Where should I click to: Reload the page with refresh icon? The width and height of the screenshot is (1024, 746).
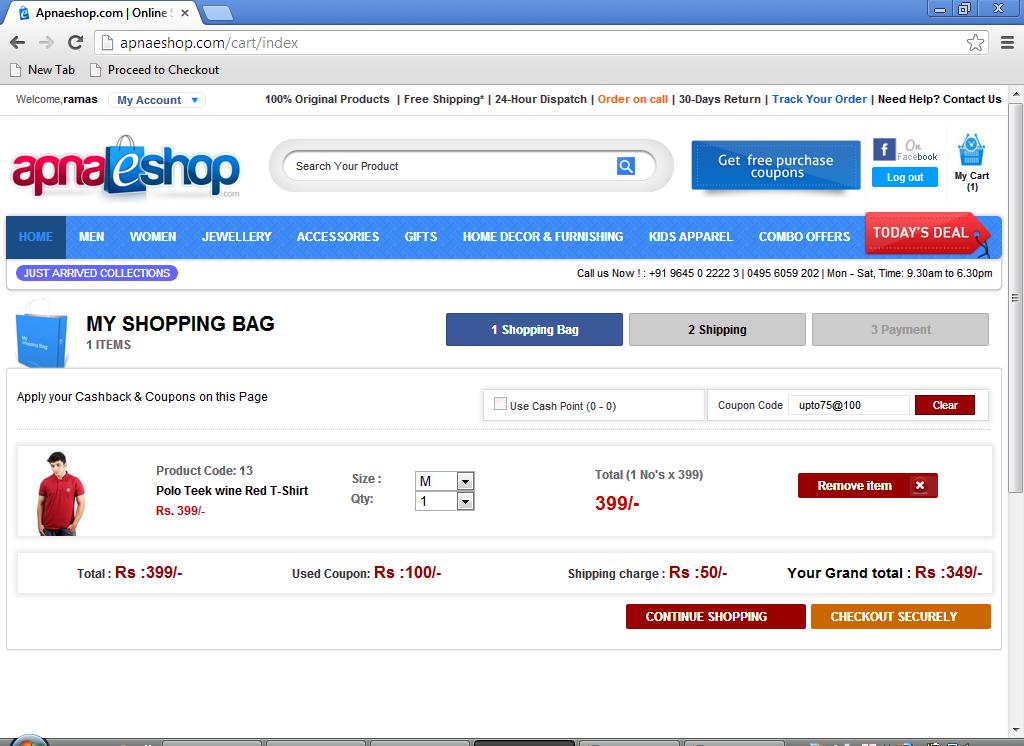point(75,42)
